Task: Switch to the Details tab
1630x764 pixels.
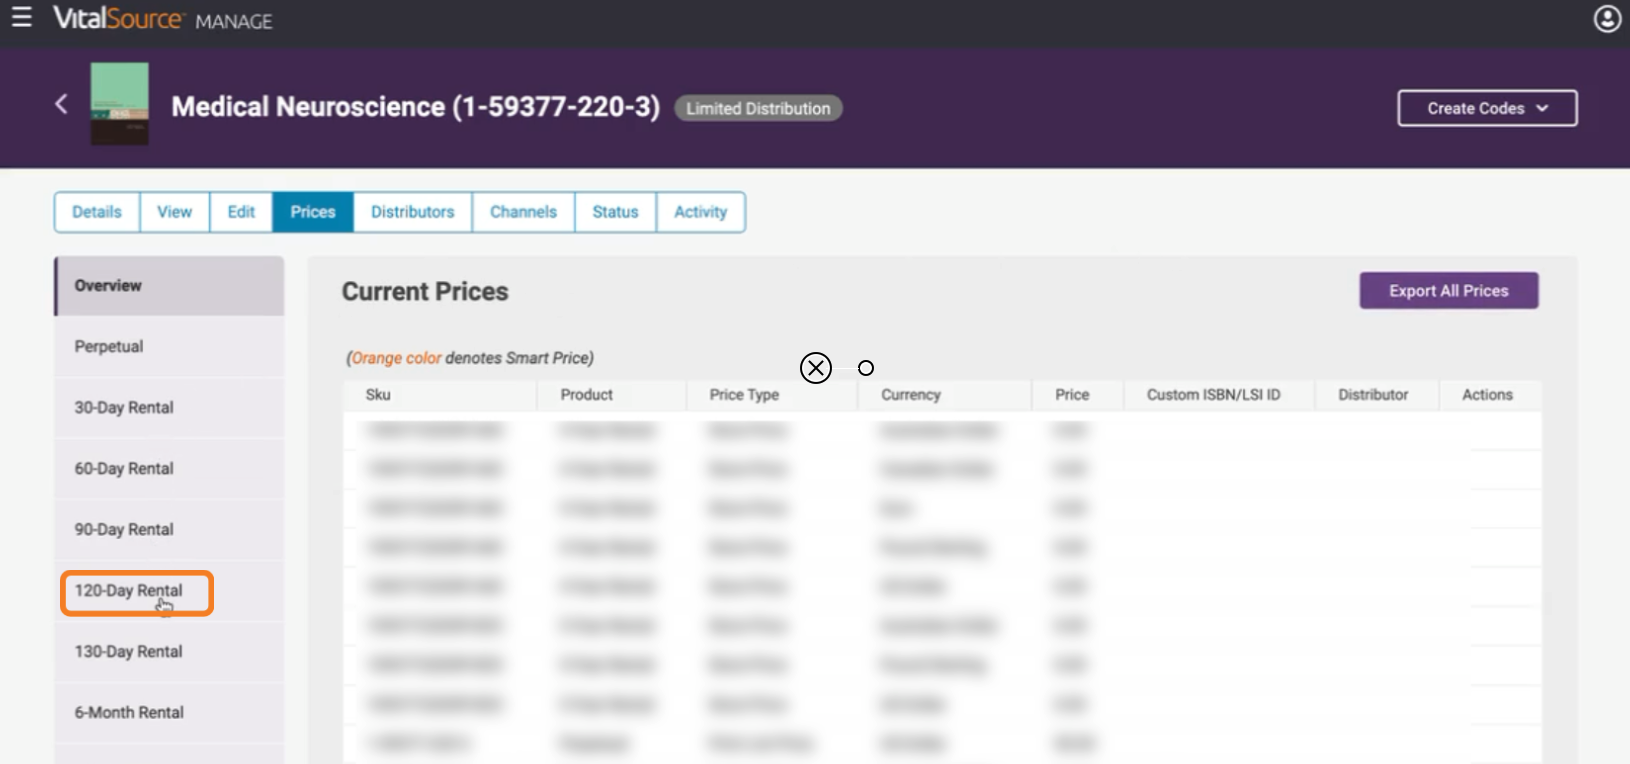Action: 97,212
